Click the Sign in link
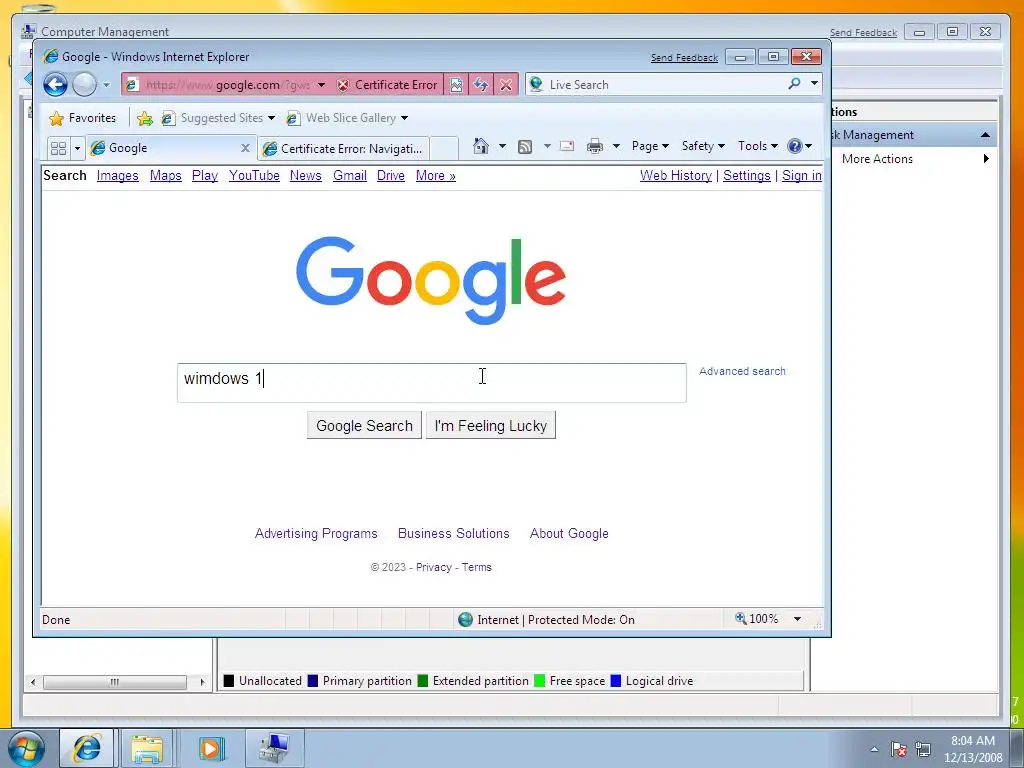The height and width of the screenshot is (768, 1024). [802, 176]
